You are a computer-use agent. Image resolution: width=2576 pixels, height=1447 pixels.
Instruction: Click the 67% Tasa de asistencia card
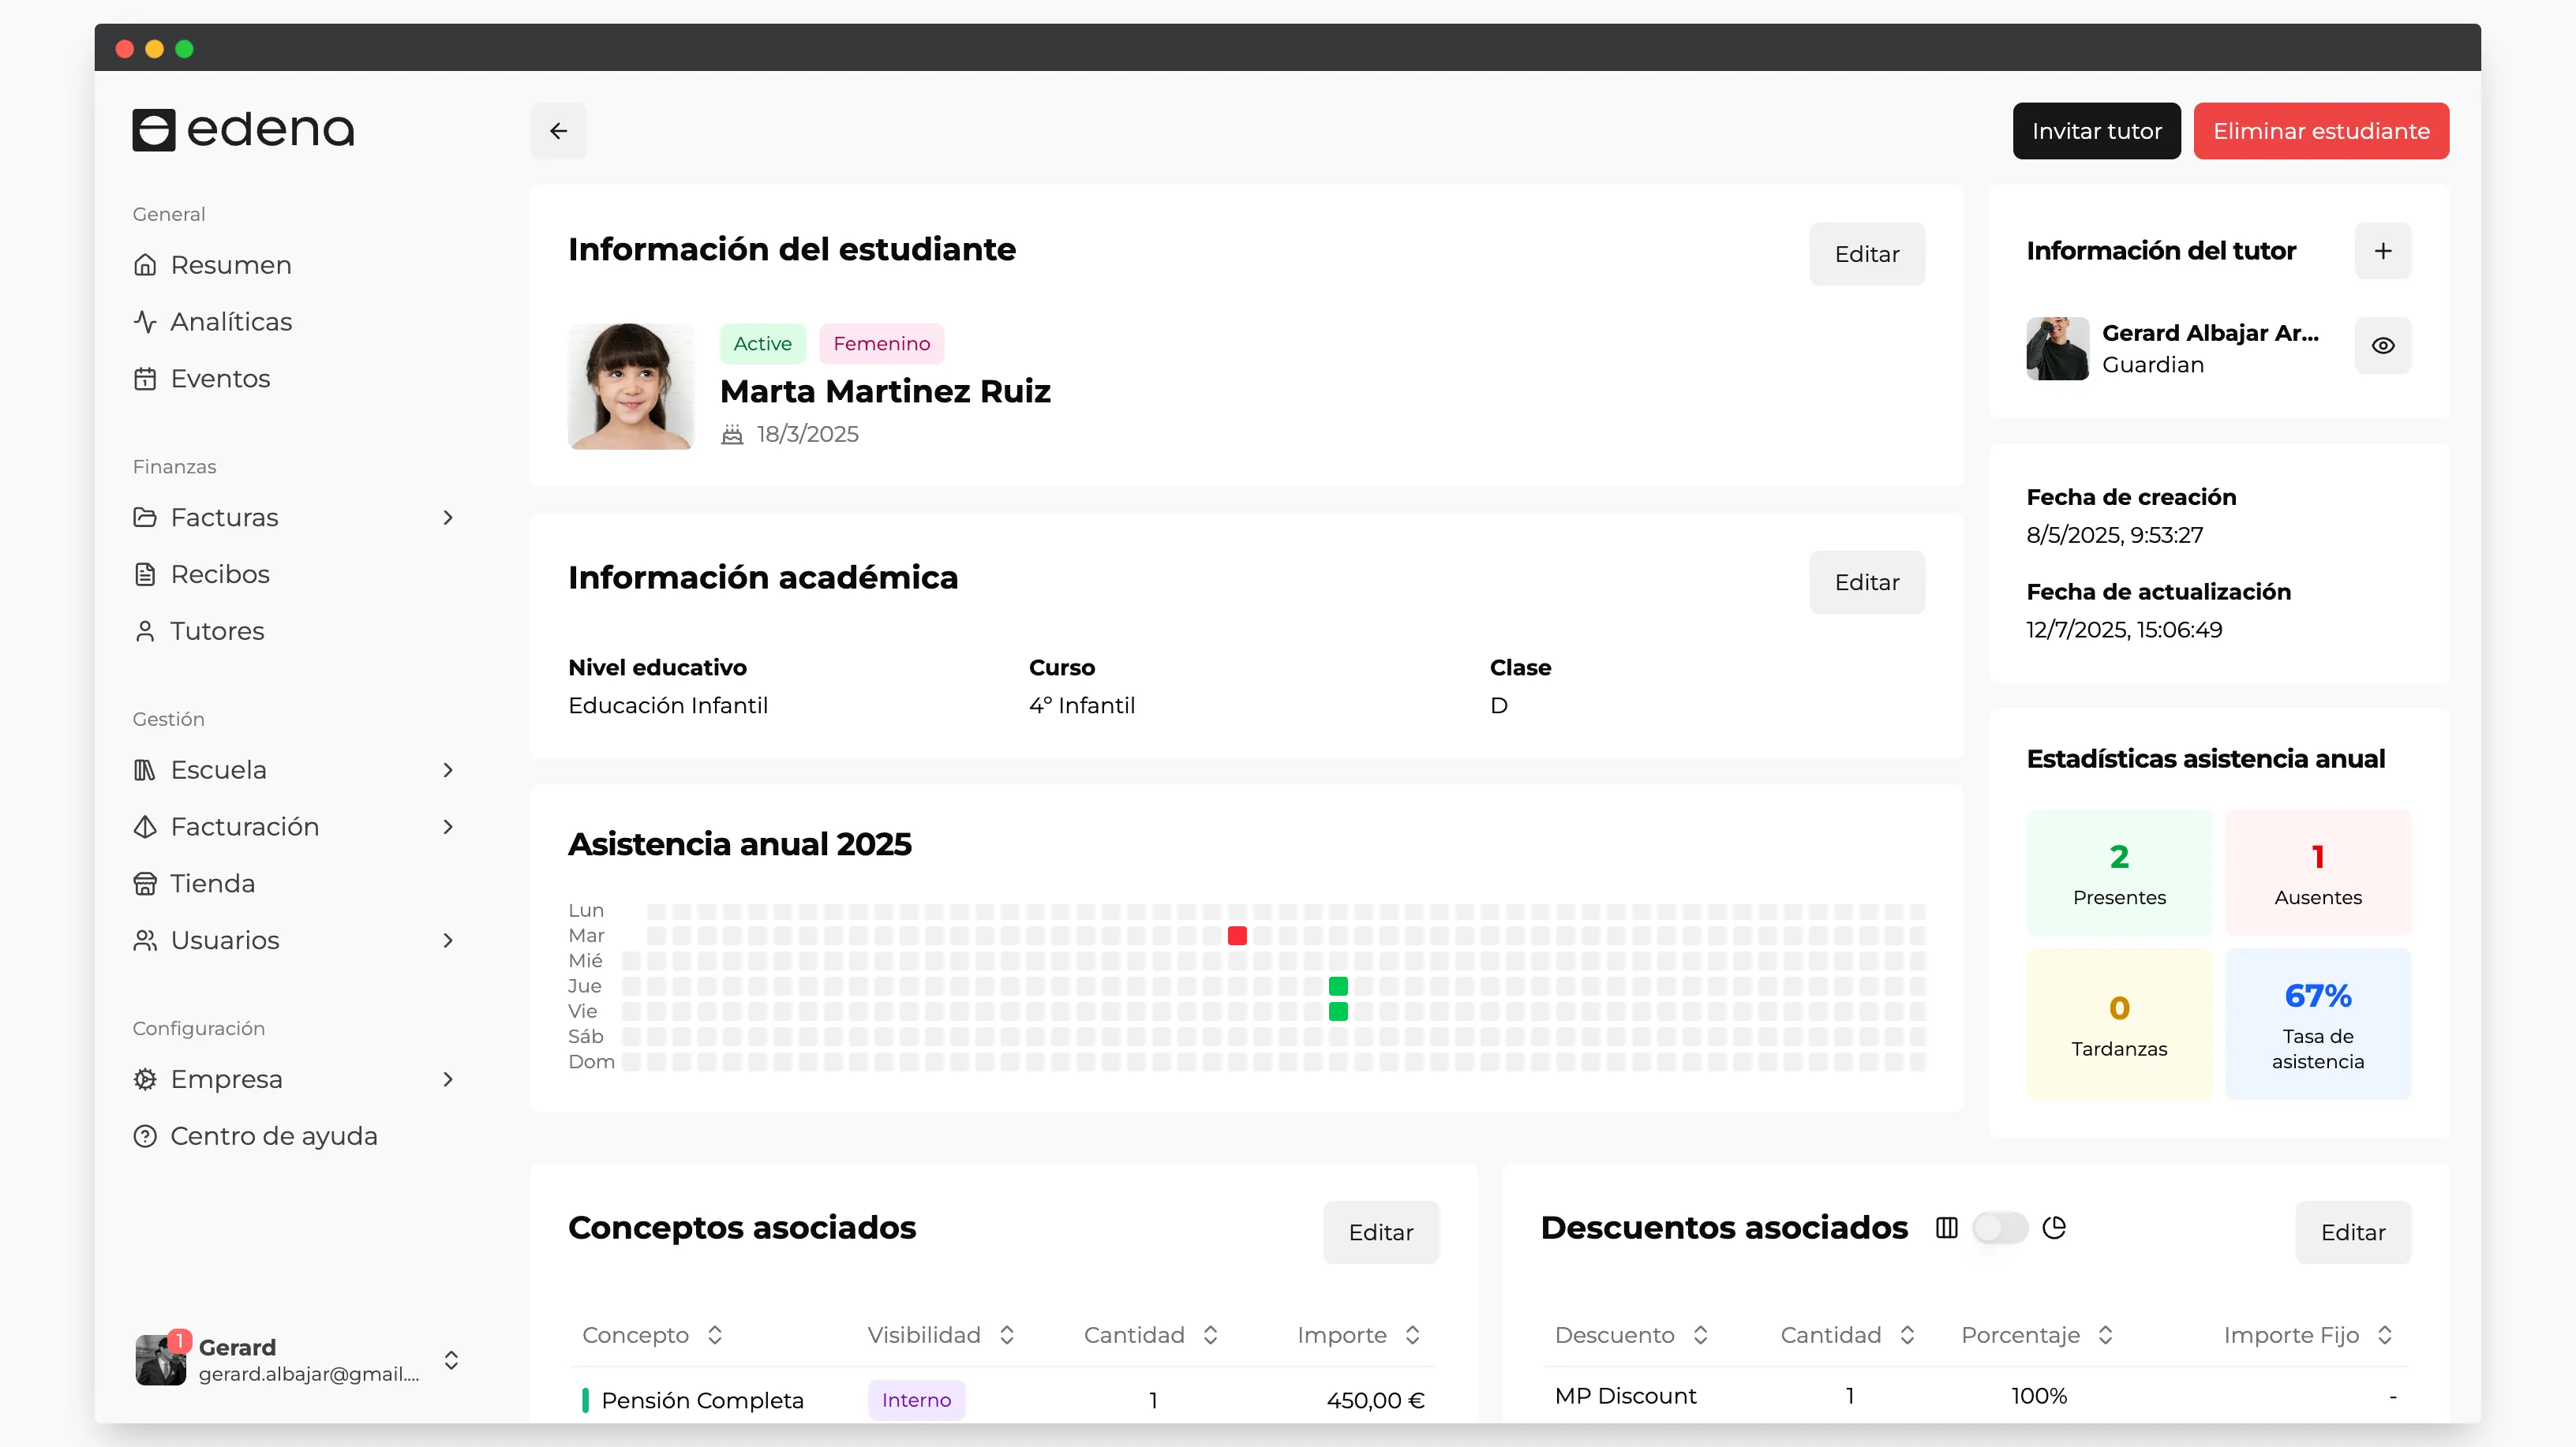2318,1024
